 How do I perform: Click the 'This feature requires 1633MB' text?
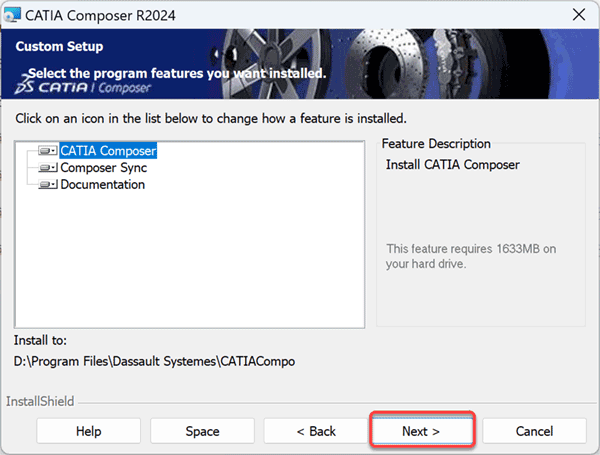[x=471, y=256]
